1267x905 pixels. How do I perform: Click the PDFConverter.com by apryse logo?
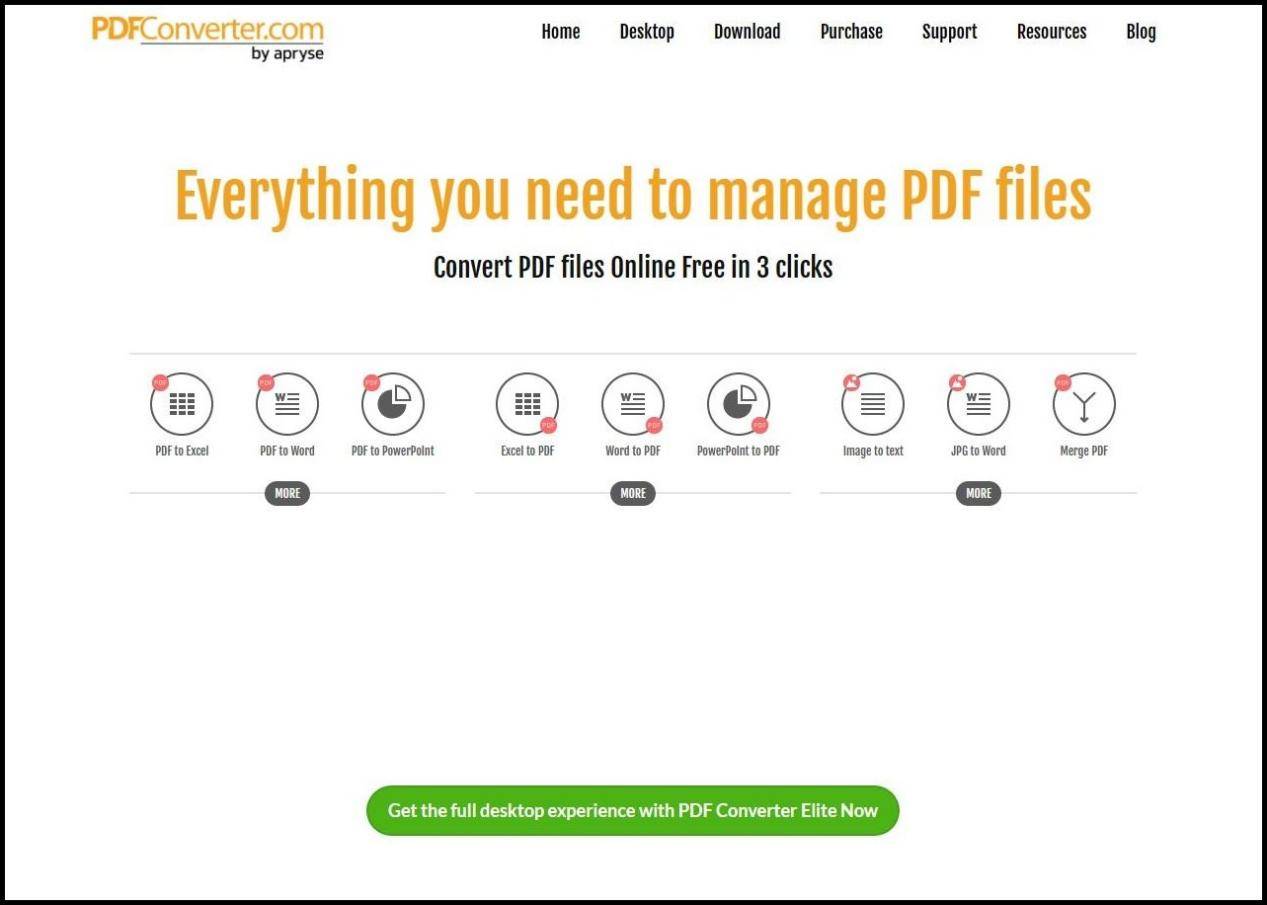[x=208, y=38]
